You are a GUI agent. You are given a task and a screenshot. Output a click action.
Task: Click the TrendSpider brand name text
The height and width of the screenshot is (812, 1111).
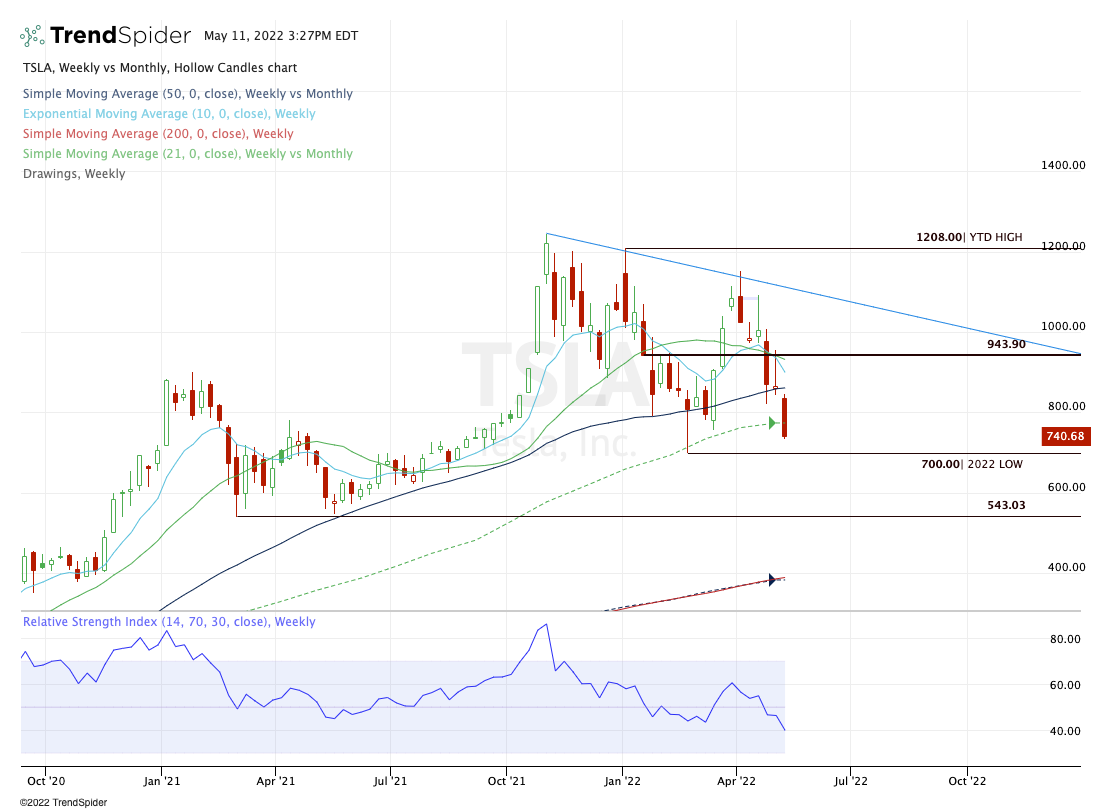[120, 35]
